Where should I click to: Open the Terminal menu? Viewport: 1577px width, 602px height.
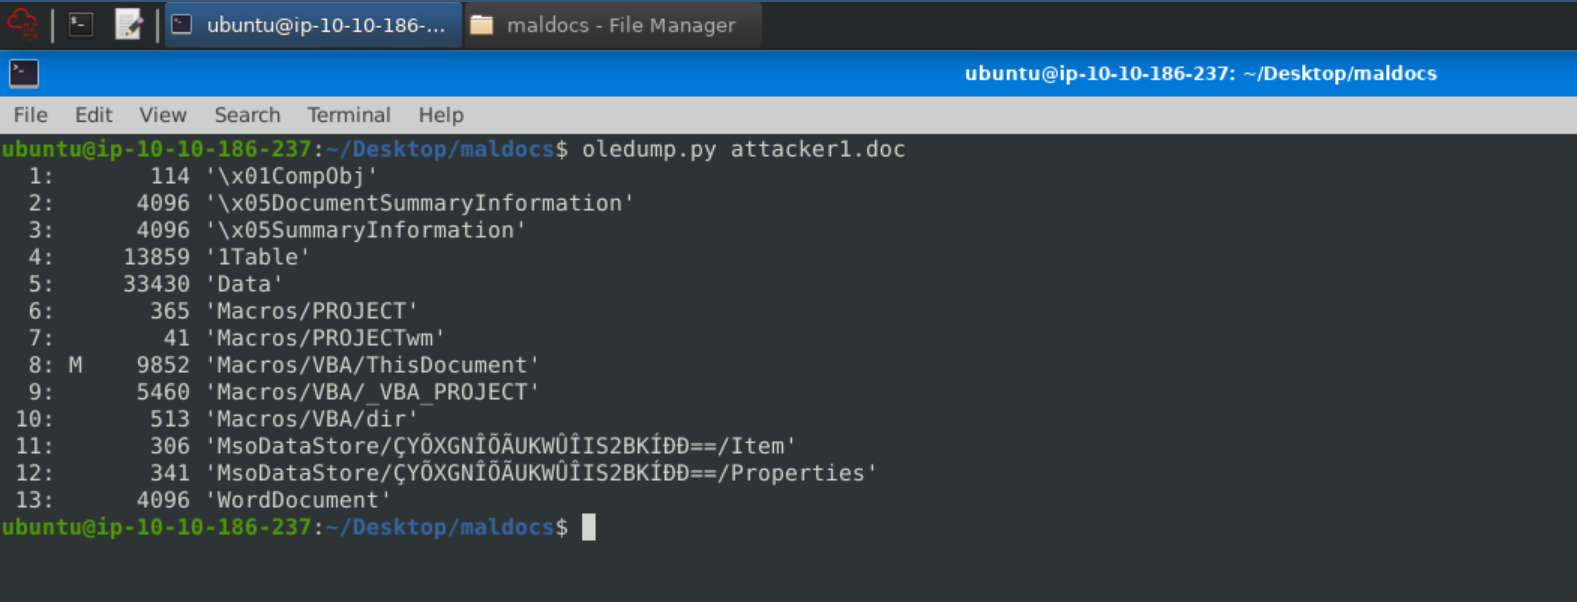[x=348, y=115]
